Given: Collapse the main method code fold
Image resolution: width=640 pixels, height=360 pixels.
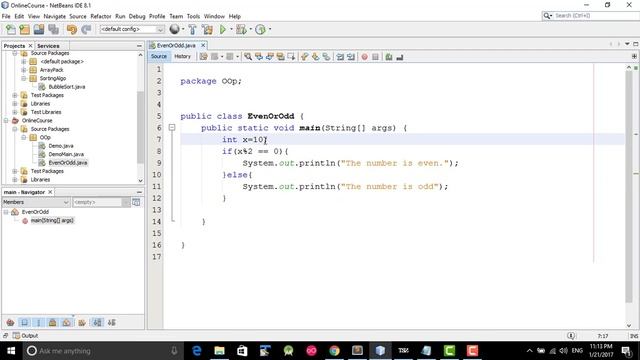Looking at the screenshot, I should [172, 128].
